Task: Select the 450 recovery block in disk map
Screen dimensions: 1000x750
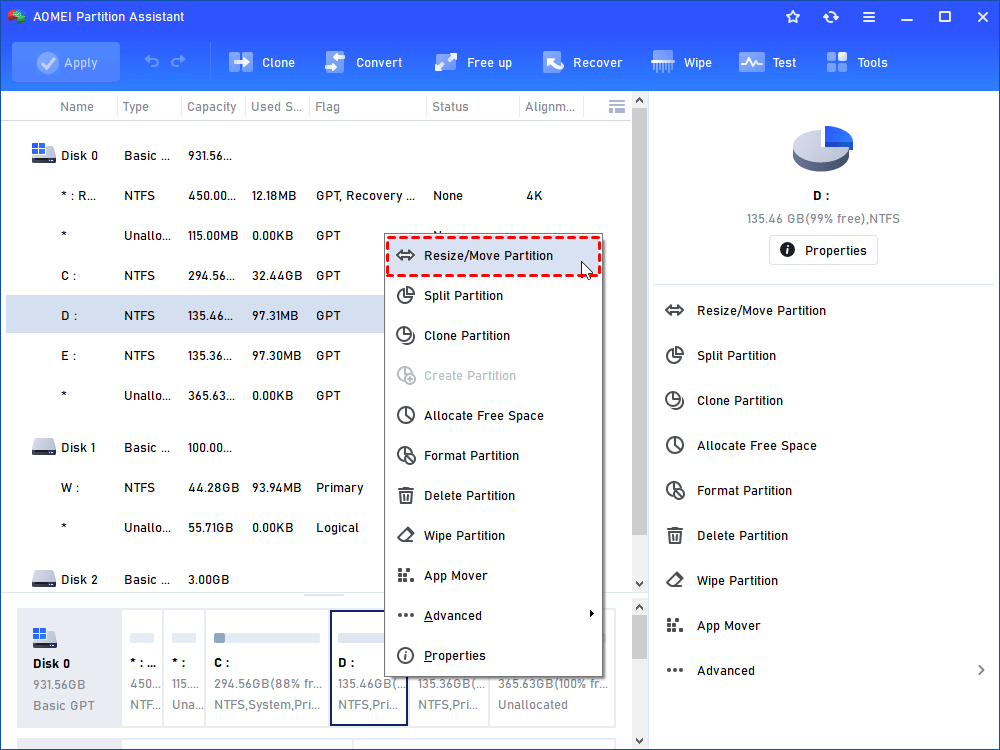Action: click(x=142, y=668)
